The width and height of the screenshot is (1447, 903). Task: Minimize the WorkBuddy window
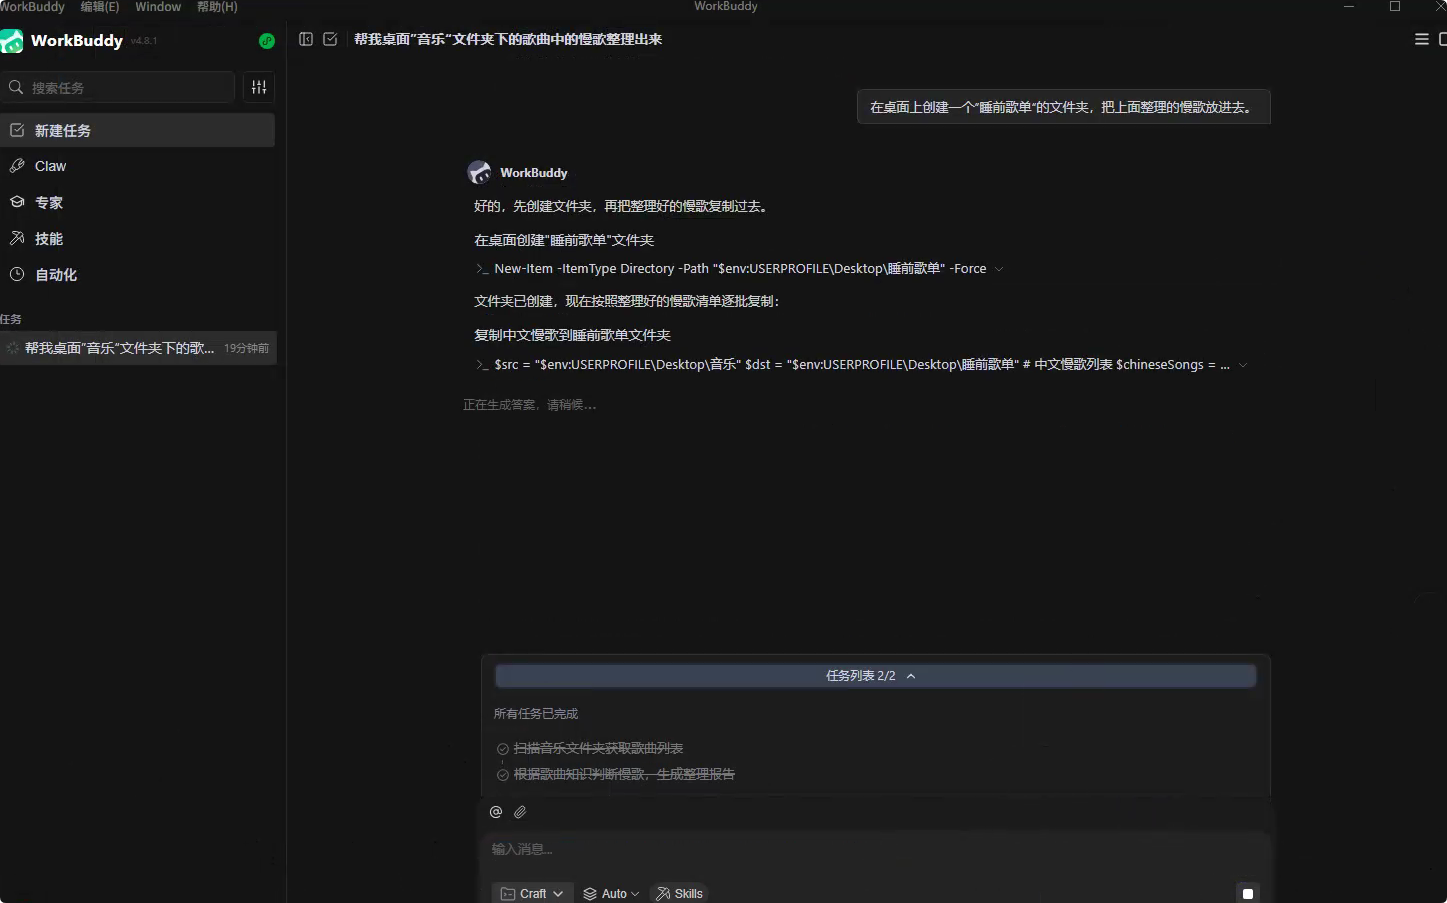[1349, 7]
